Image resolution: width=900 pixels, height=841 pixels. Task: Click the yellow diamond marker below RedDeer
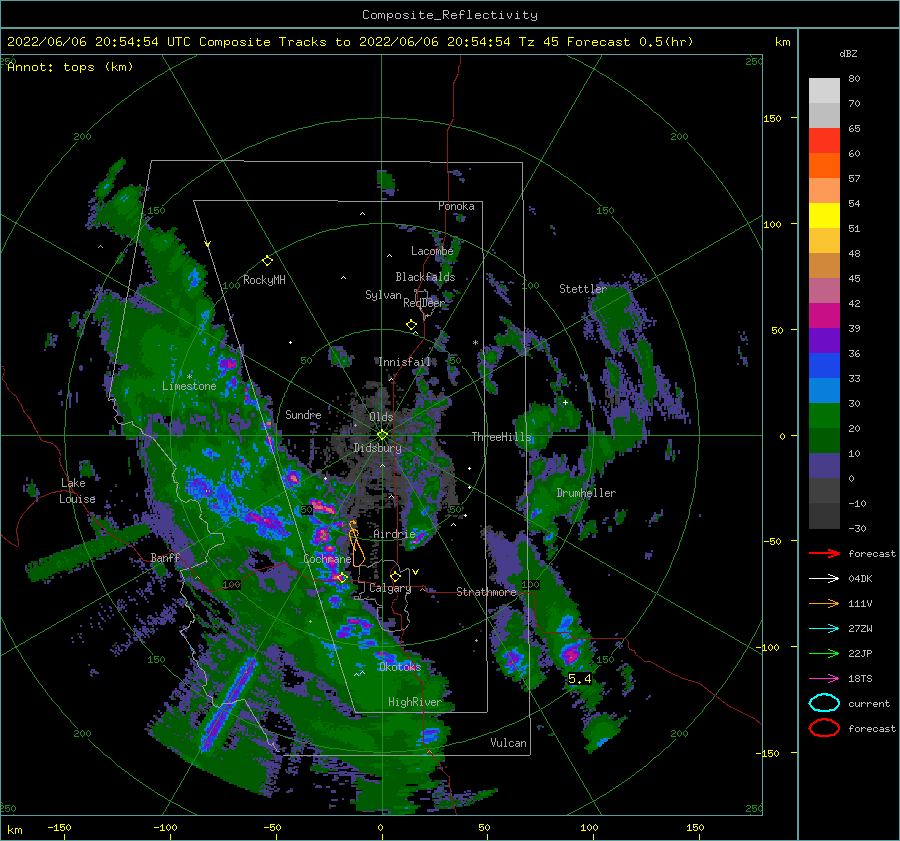coord(411,325)
